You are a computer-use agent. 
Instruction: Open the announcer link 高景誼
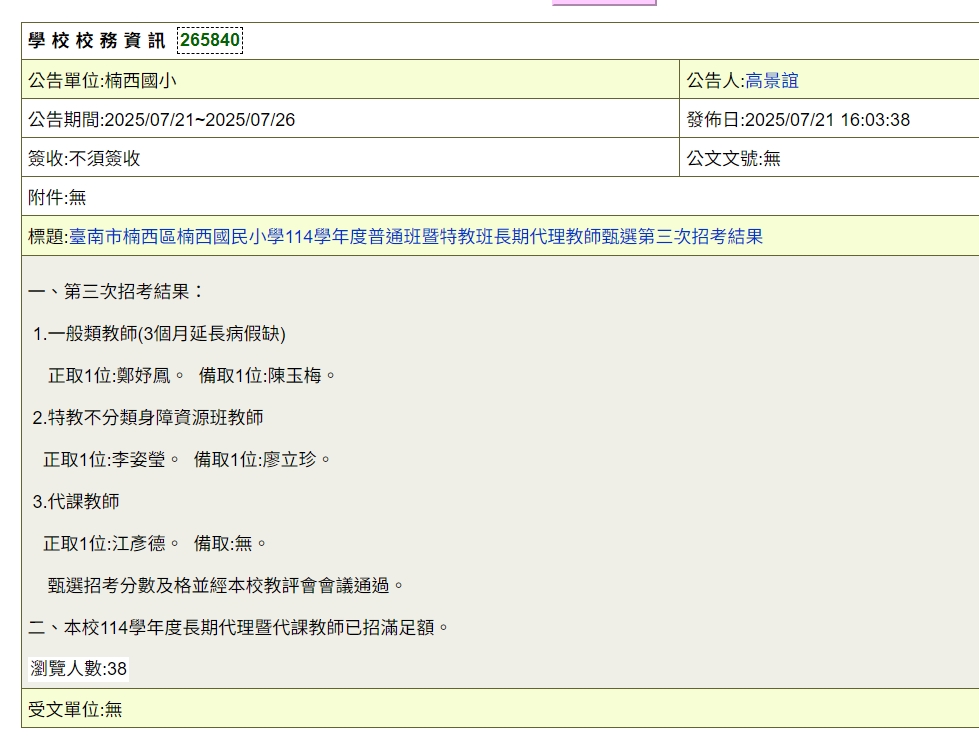pos(772,81)
